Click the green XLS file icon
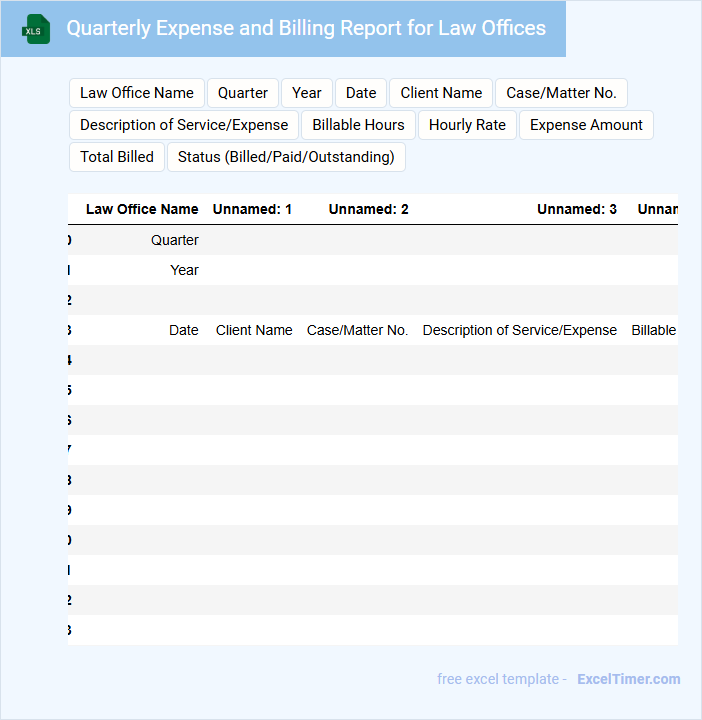Viewport: 702px width, 720px height. [x=36, y=29]
